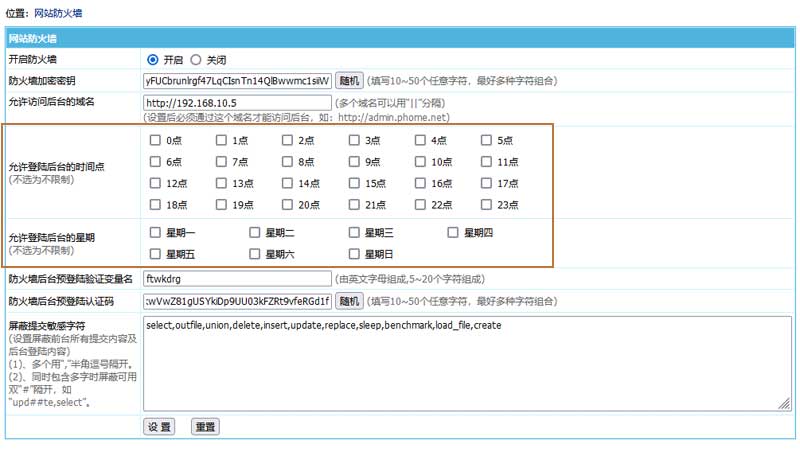Select the 开启 firewall radio button
This screenshot has width=800, height=452.
point(153,59)
